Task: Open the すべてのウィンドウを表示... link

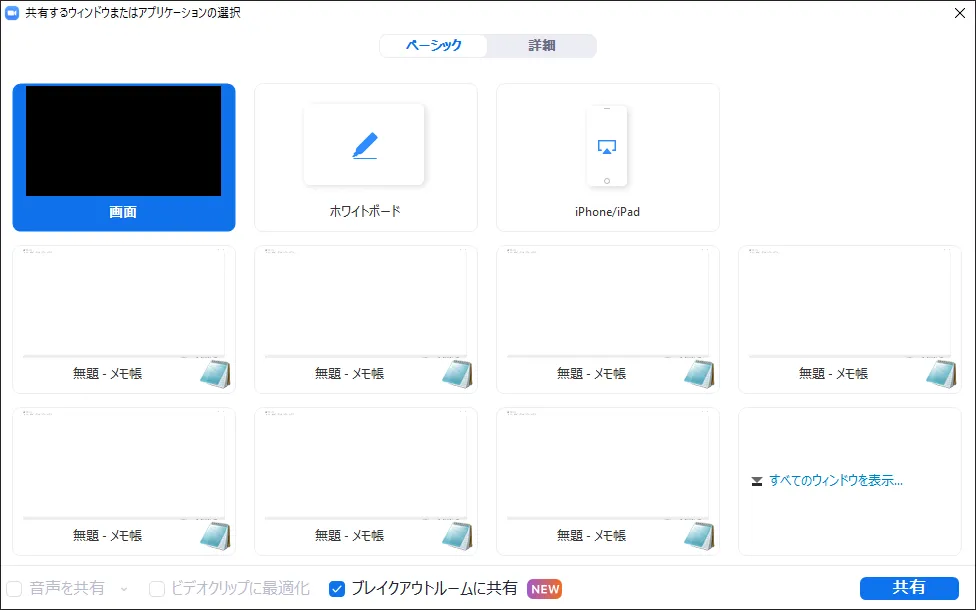Action: (836, 481)
